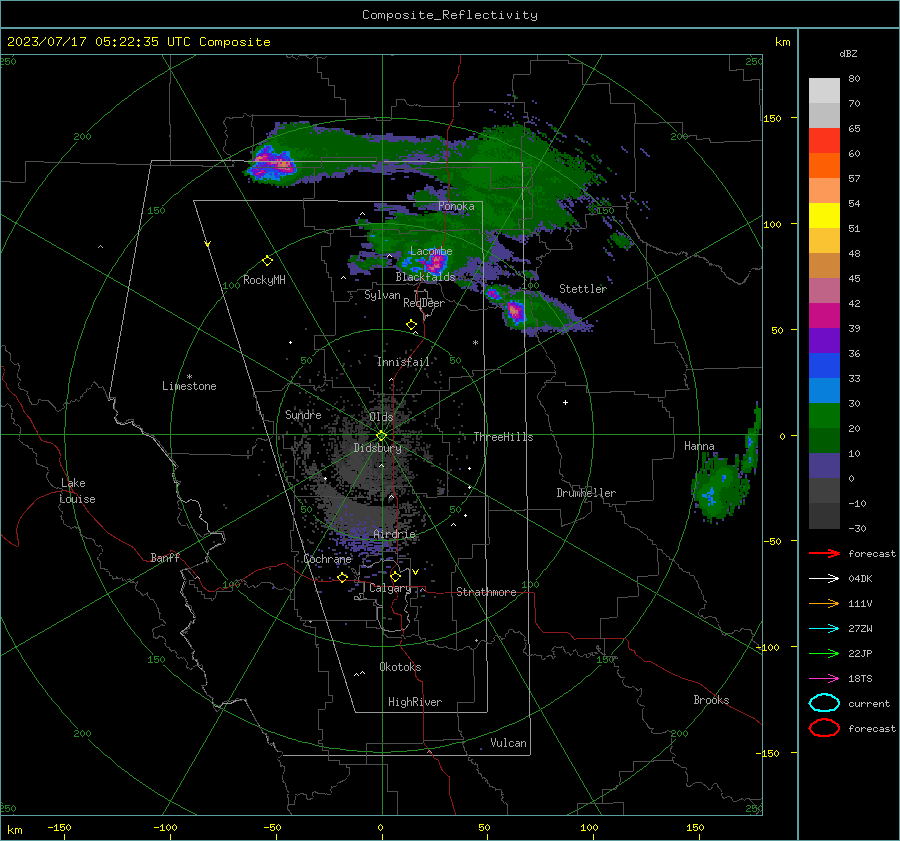This screenshot has height=841, width=900.
Task: Click the white 04DK arrow legend icon
Action: (824, 578)
